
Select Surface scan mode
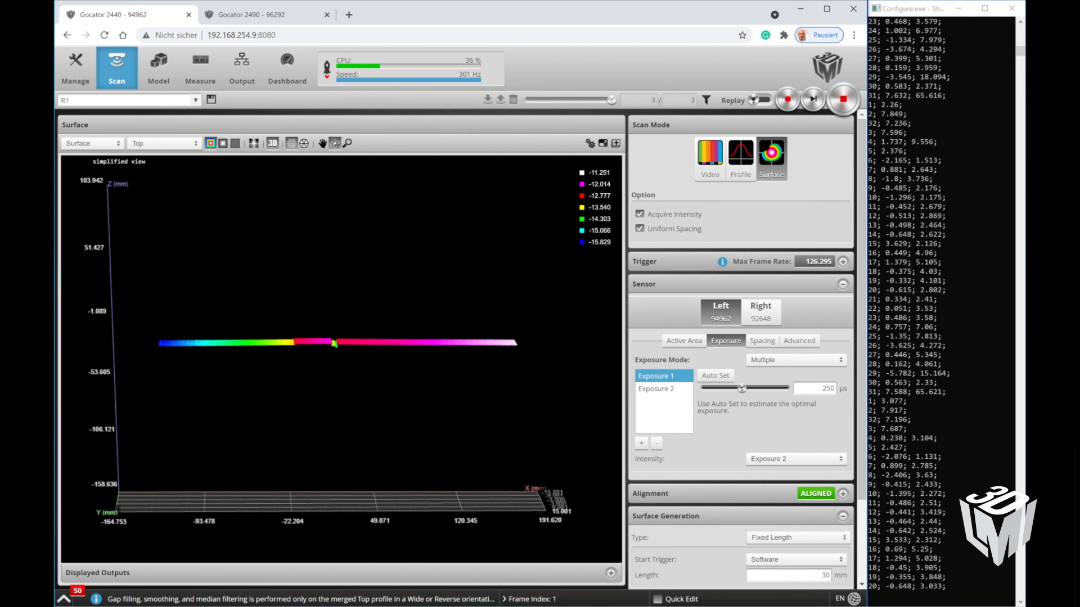pos(771,158)
